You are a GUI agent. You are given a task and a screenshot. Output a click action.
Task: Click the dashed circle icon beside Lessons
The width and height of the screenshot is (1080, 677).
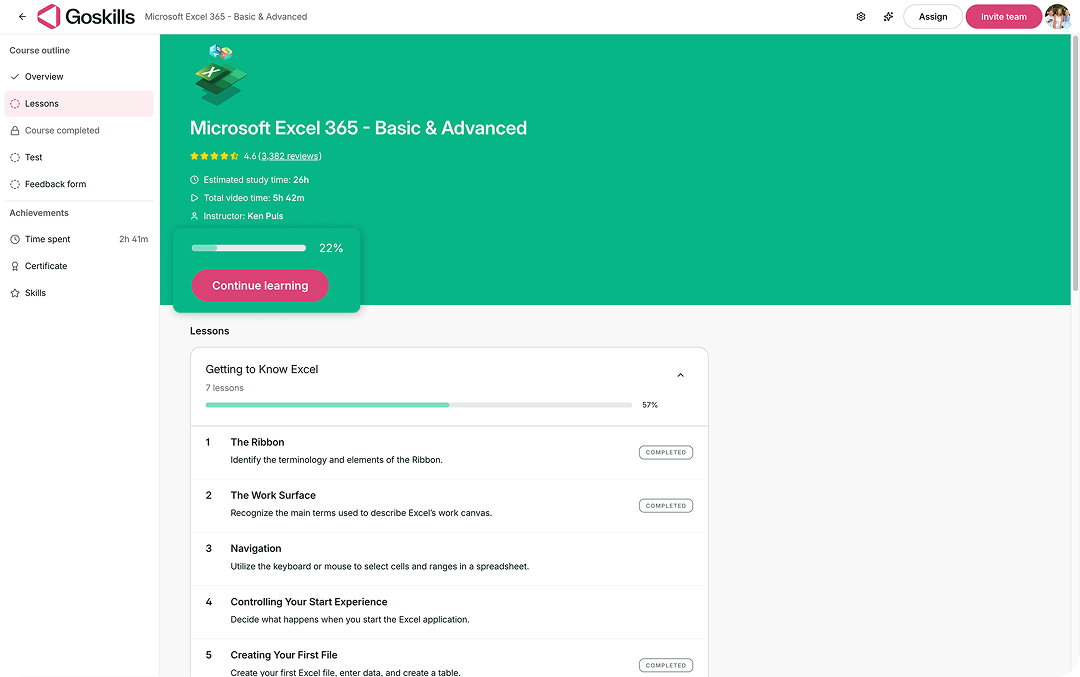(14, 103)
